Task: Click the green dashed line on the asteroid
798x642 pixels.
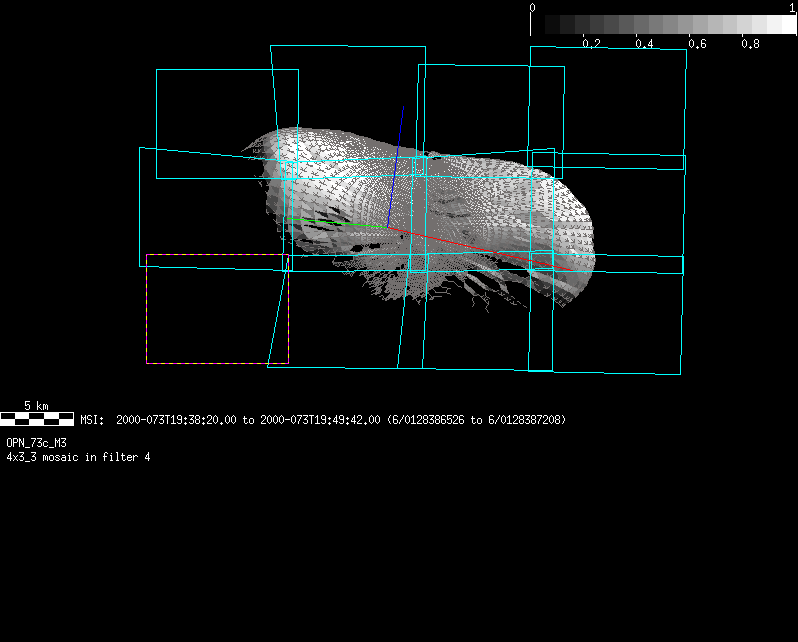Action: (x=330, y=222)
